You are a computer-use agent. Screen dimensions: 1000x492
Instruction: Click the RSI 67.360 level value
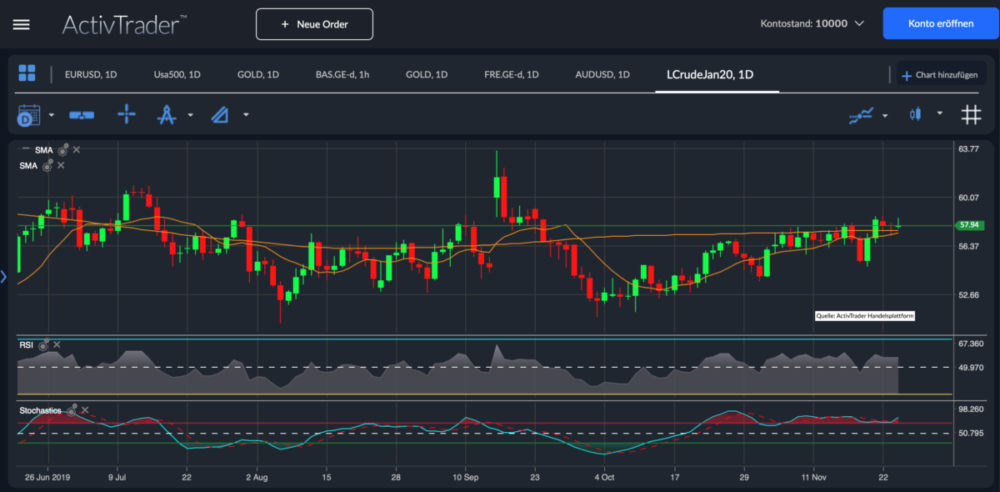[971, 344]
